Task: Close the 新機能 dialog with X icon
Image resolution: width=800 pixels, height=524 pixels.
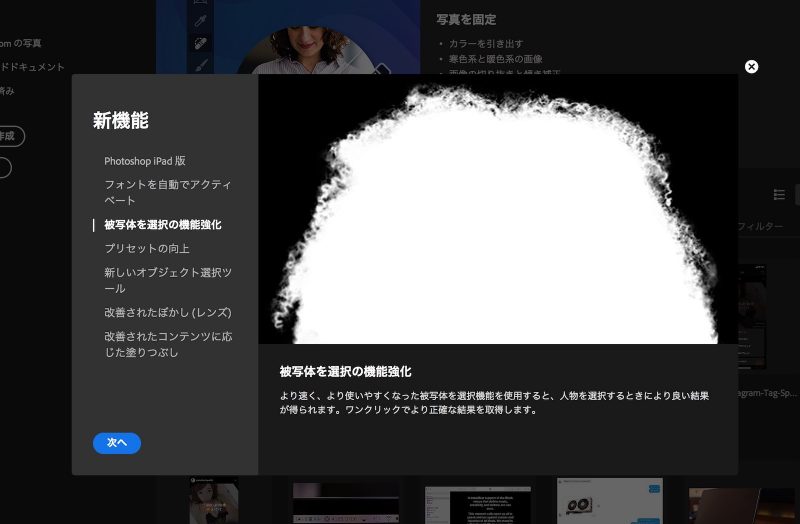Action: pyautogui.click(x=751, y=67)
